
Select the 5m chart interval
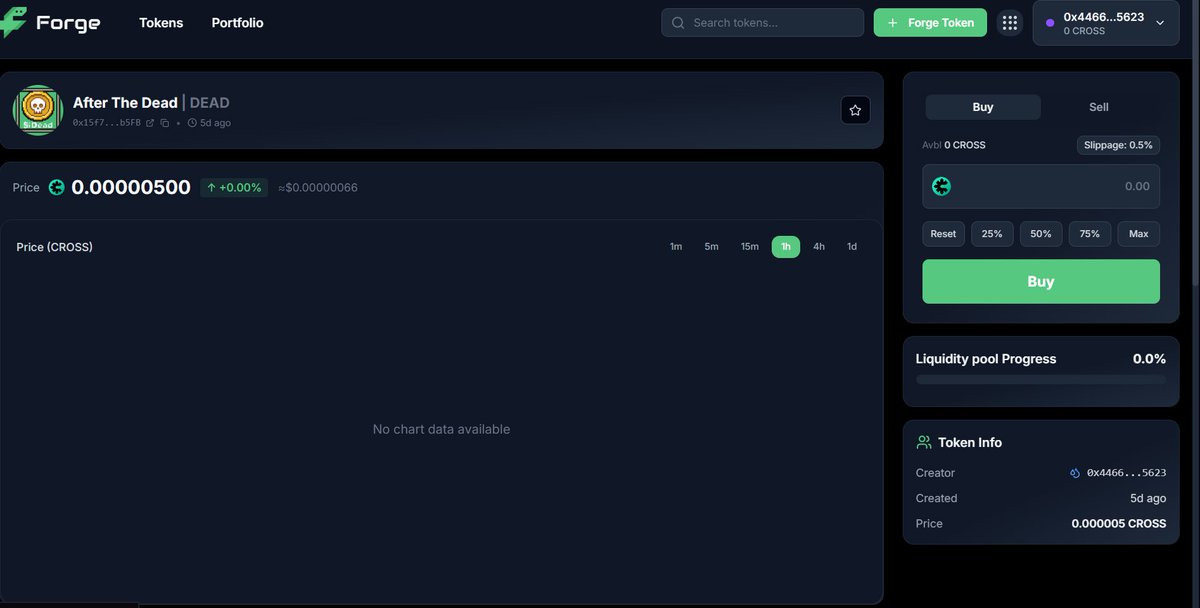(x=712, y=247)
